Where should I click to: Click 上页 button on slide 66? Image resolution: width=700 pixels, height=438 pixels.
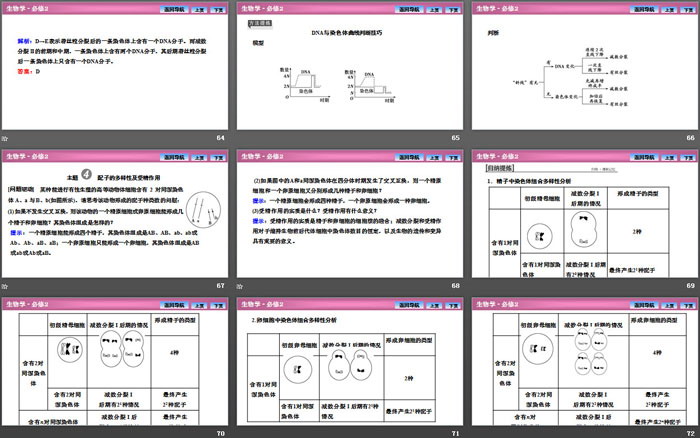coord(669,9)
